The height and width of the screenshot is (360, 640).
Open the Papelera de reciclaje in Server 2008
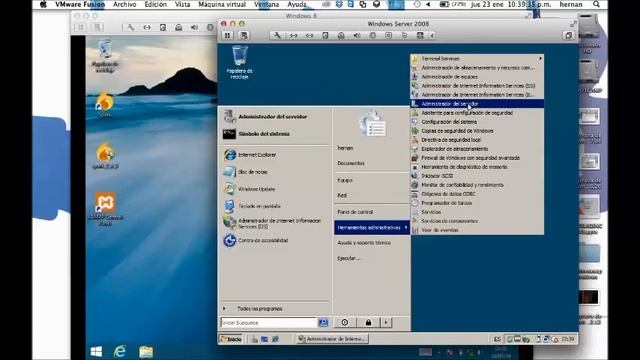(x=240, y=62)
